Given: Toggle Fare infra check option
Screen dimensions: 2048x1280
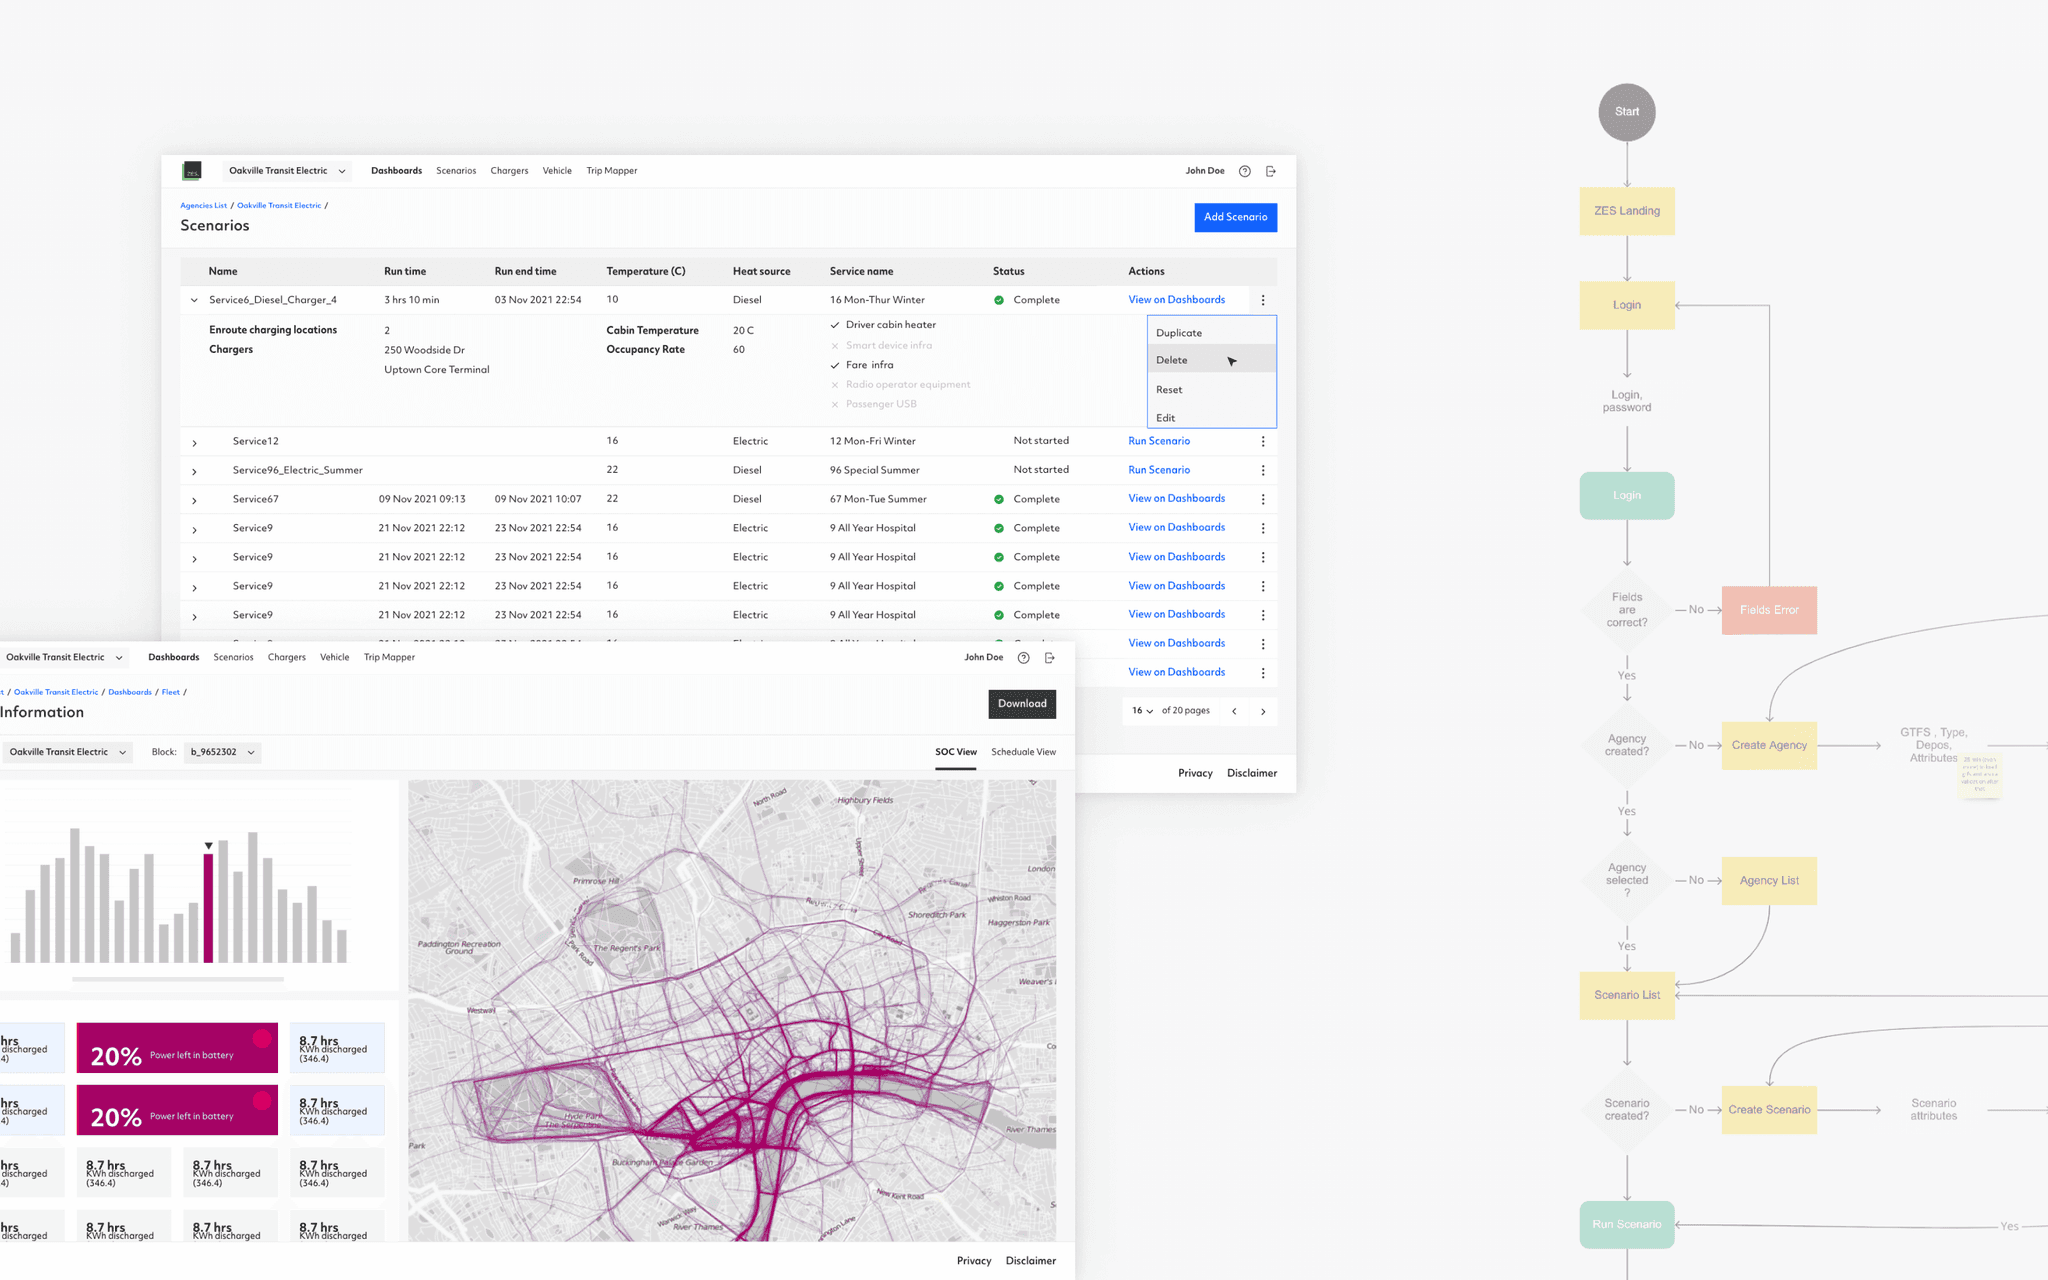Looking at the screenshot, I should 835,365.
